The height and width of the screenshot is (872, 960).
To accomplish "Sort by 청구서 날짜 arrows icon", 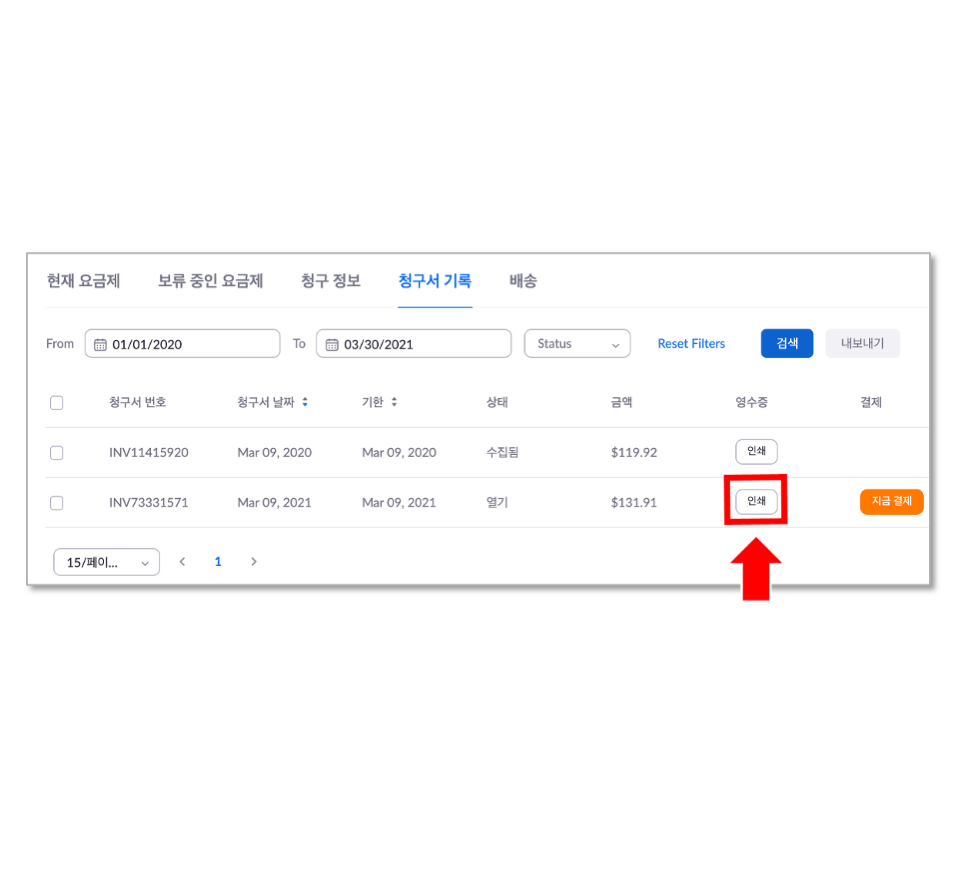I will click(305, 402).
